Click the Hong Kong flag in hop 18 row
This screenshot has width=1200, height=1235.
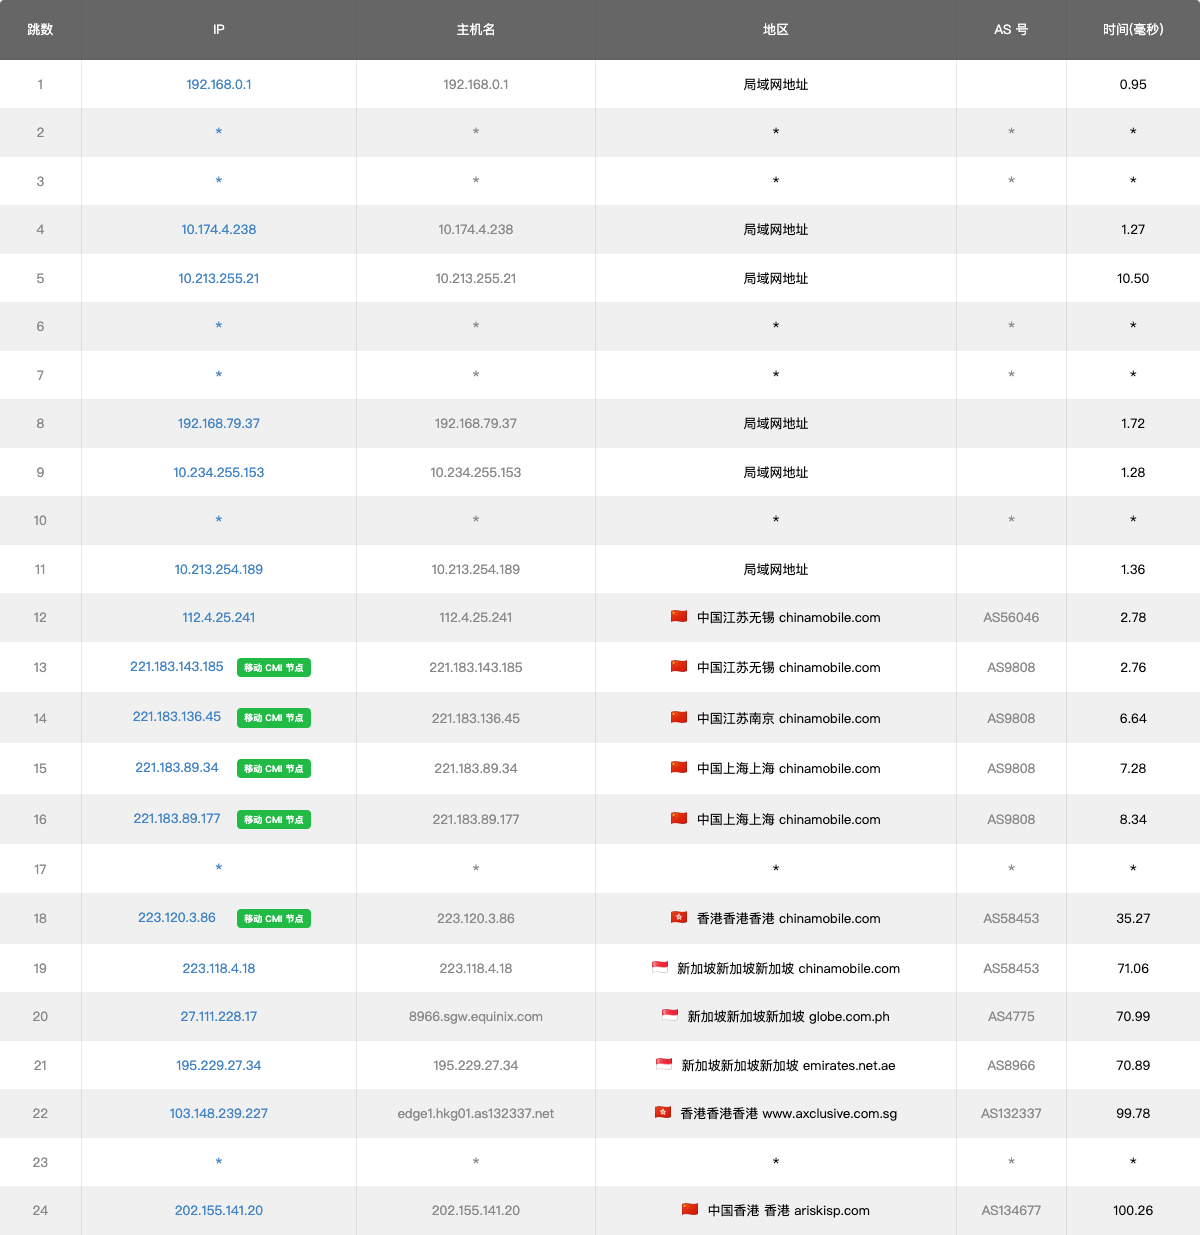pos(679,917)
